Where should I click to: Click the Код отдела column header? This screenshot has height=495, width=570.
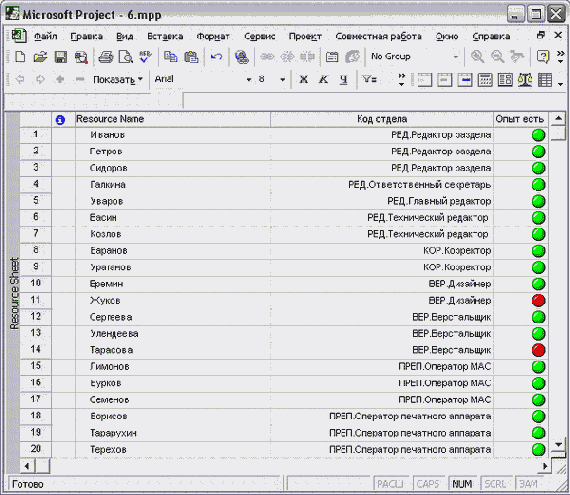click(x=382, y=119)
